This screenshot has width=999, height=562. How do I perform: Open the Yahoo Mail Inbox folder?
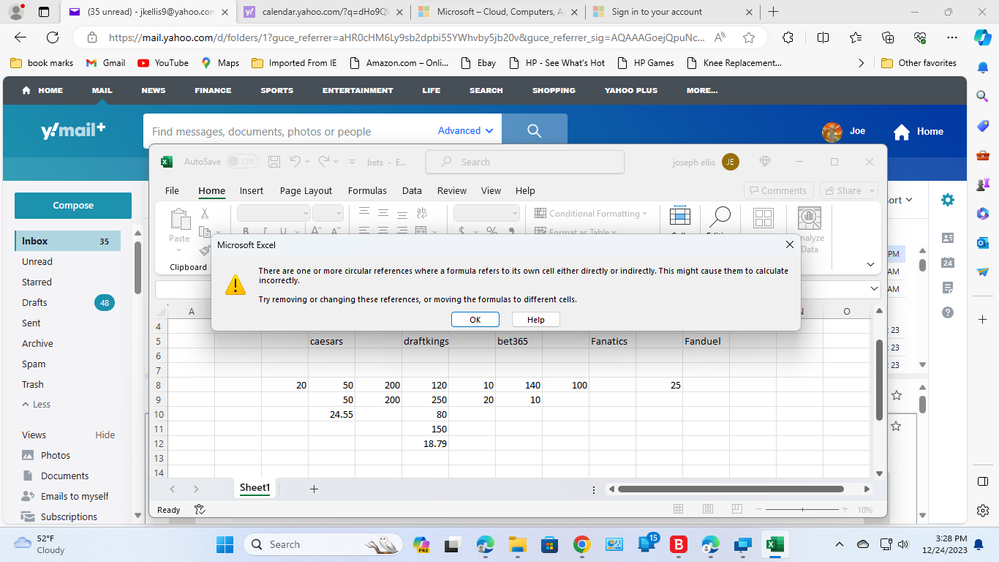click(68, 241)
